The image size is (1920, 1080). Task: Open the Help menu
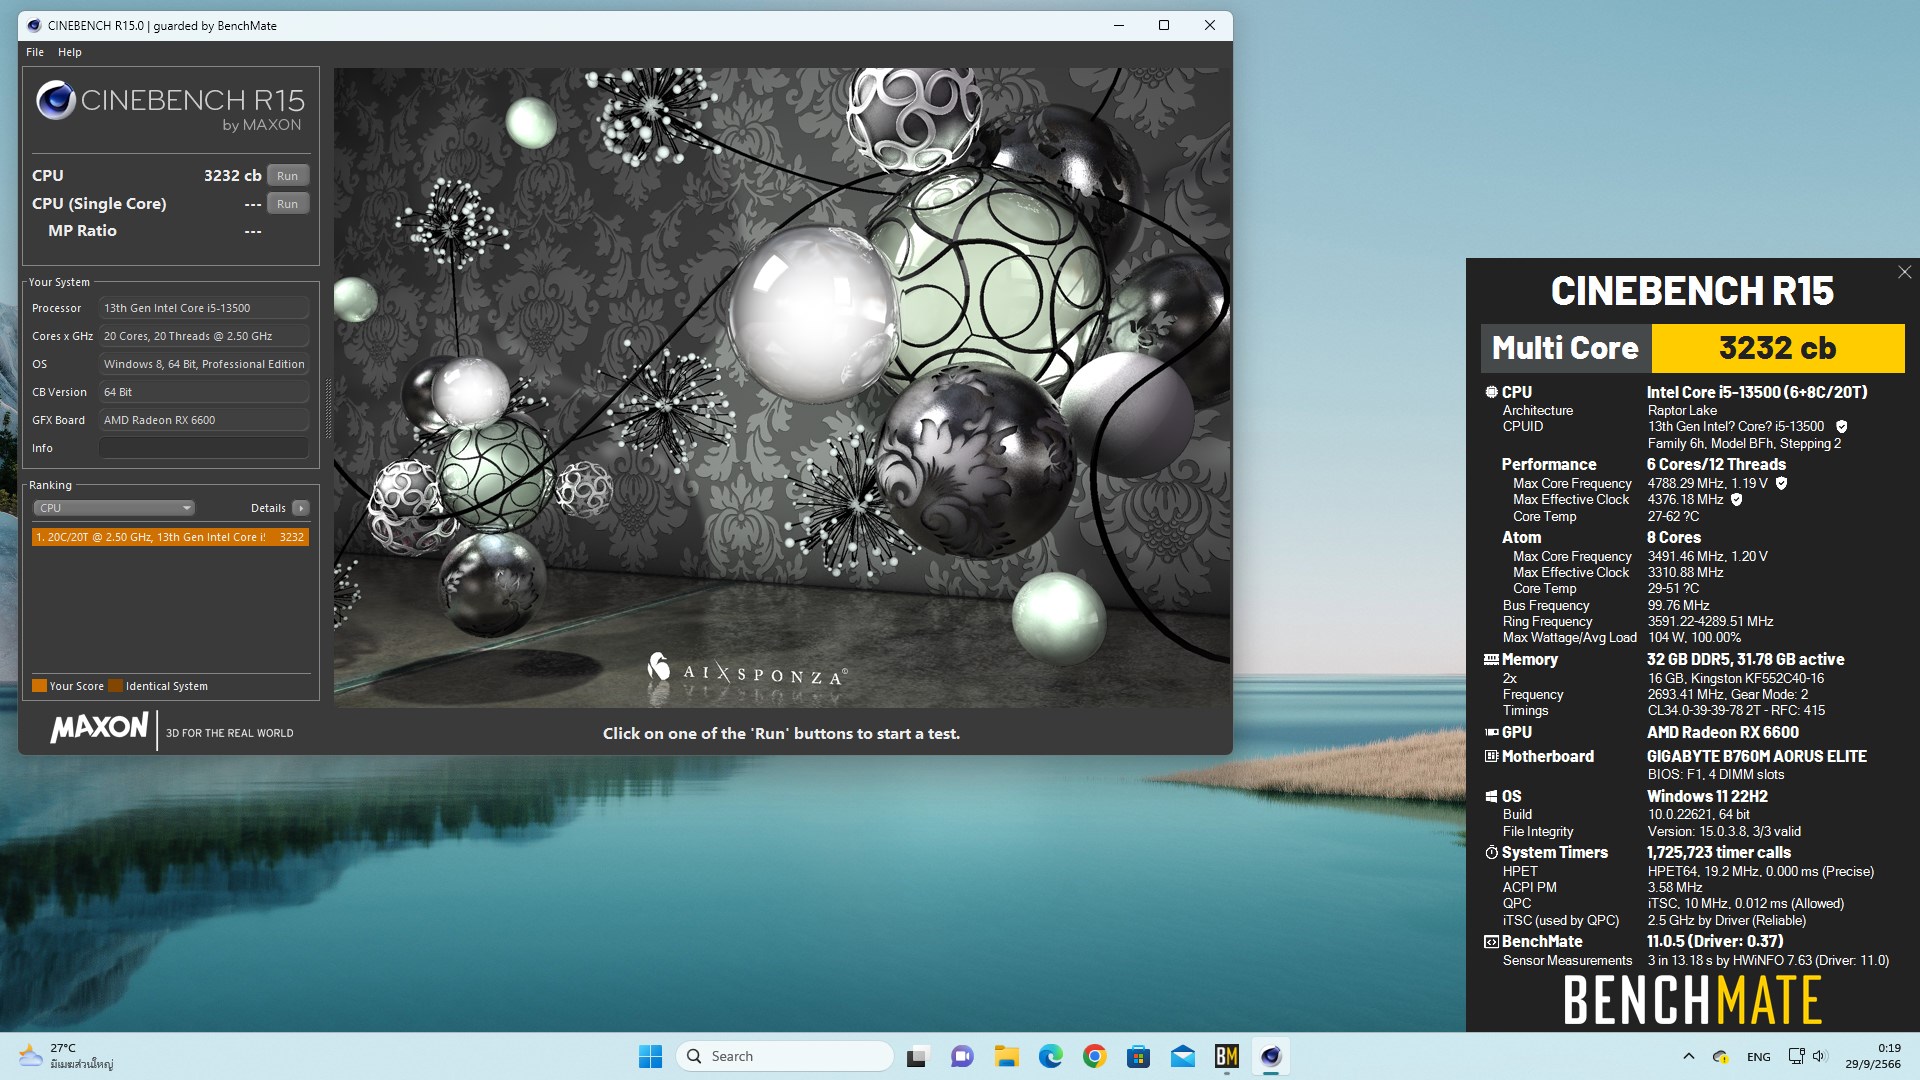click(70, 52)
